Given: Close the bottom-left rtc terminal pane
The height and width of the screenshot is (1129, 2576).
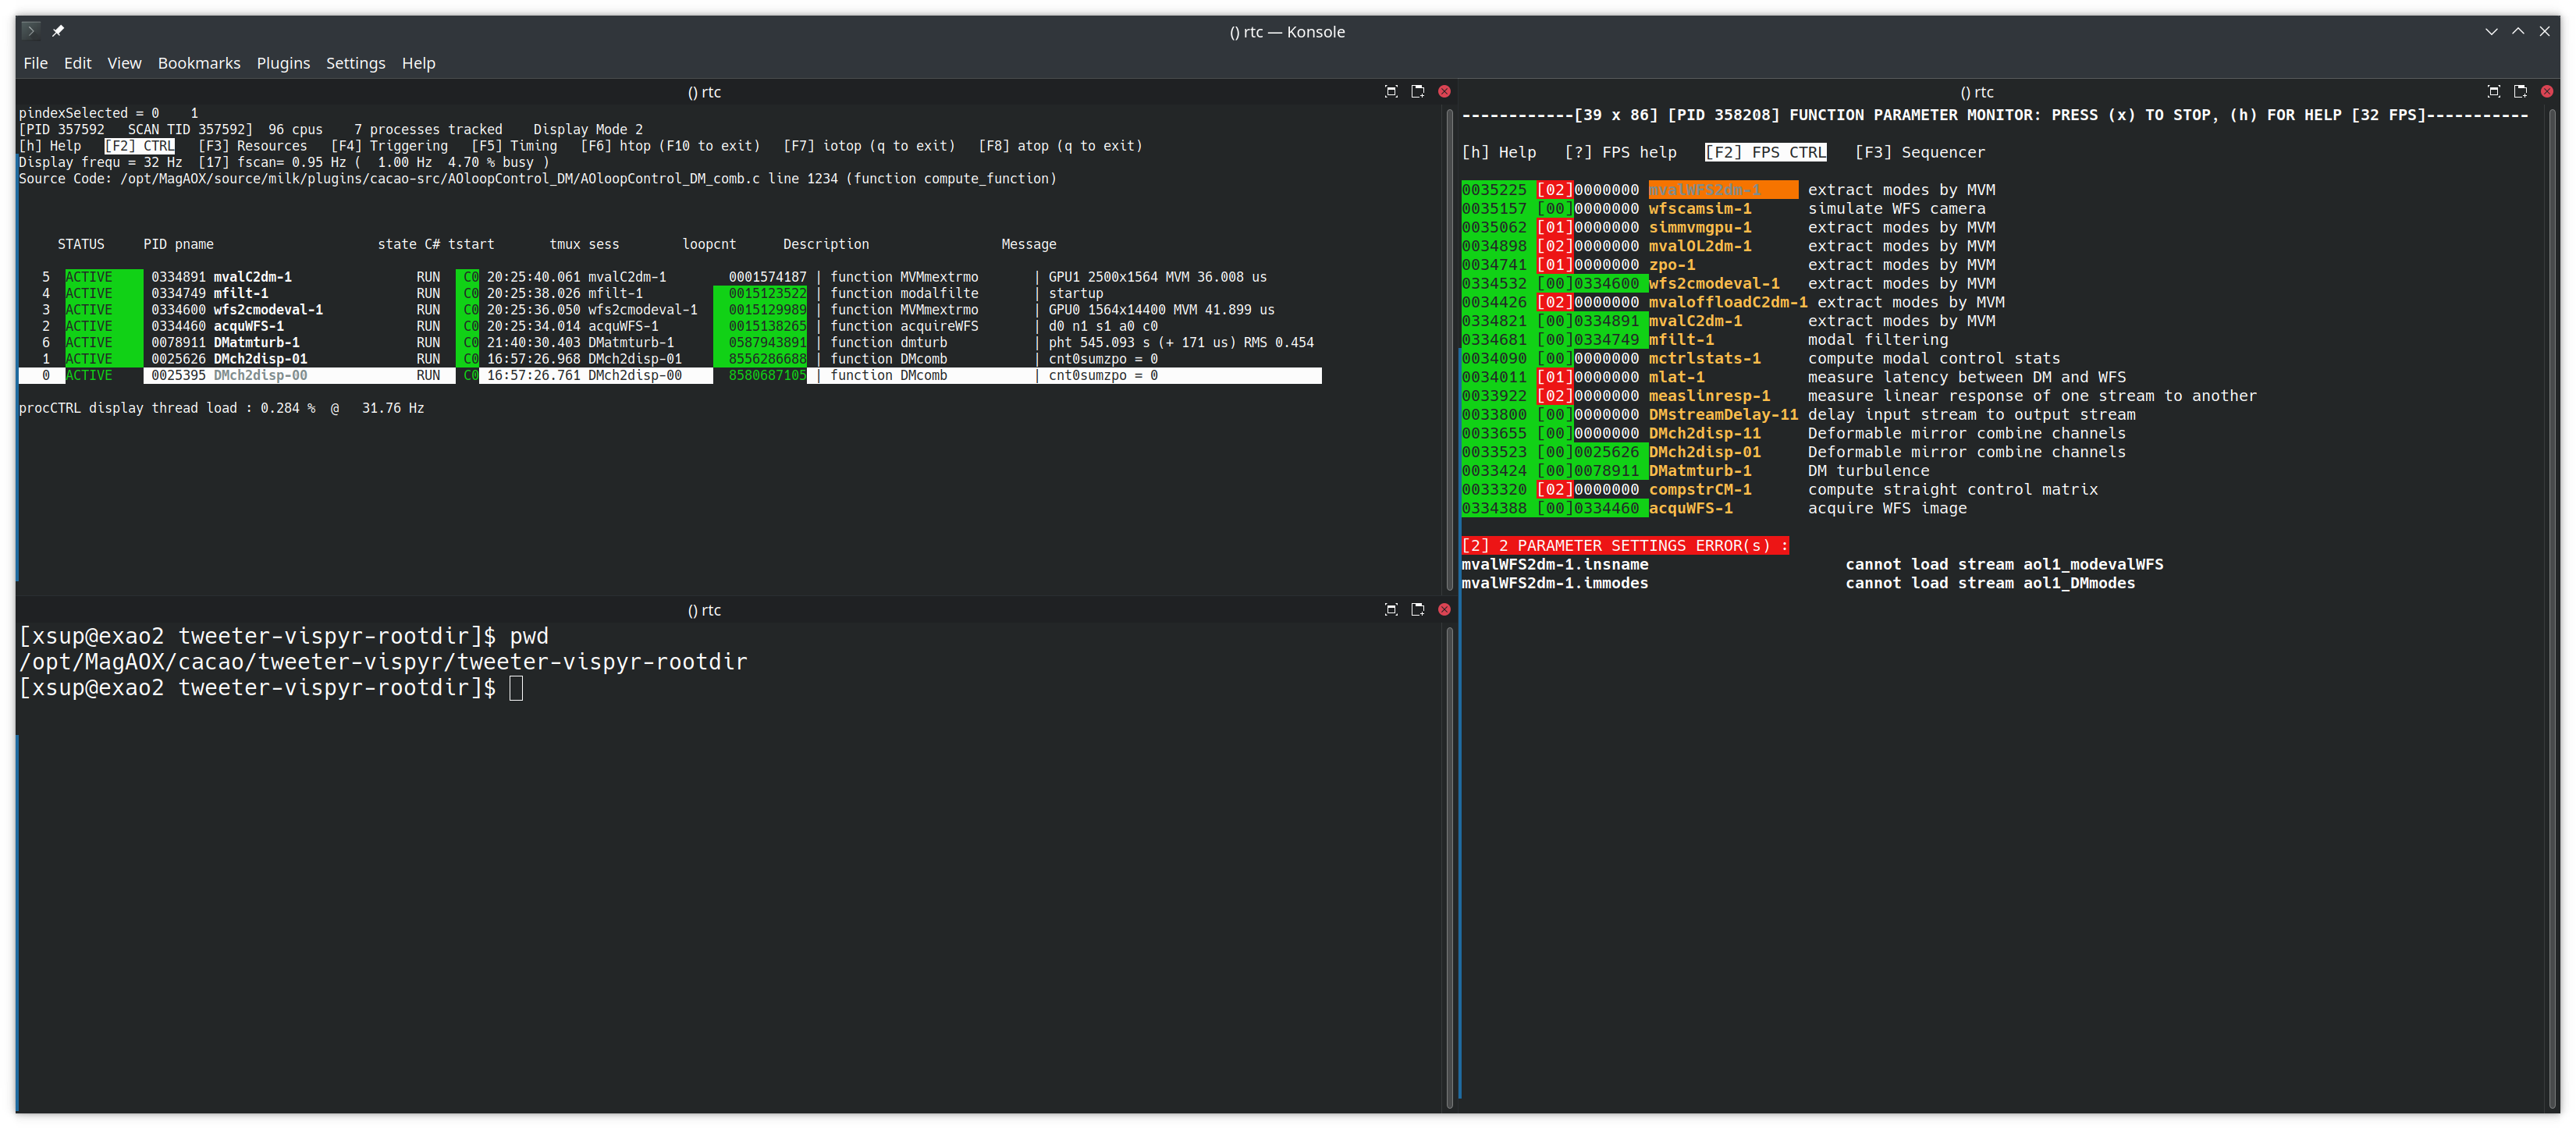Looking at the screenshot, I should [1444, 609].
